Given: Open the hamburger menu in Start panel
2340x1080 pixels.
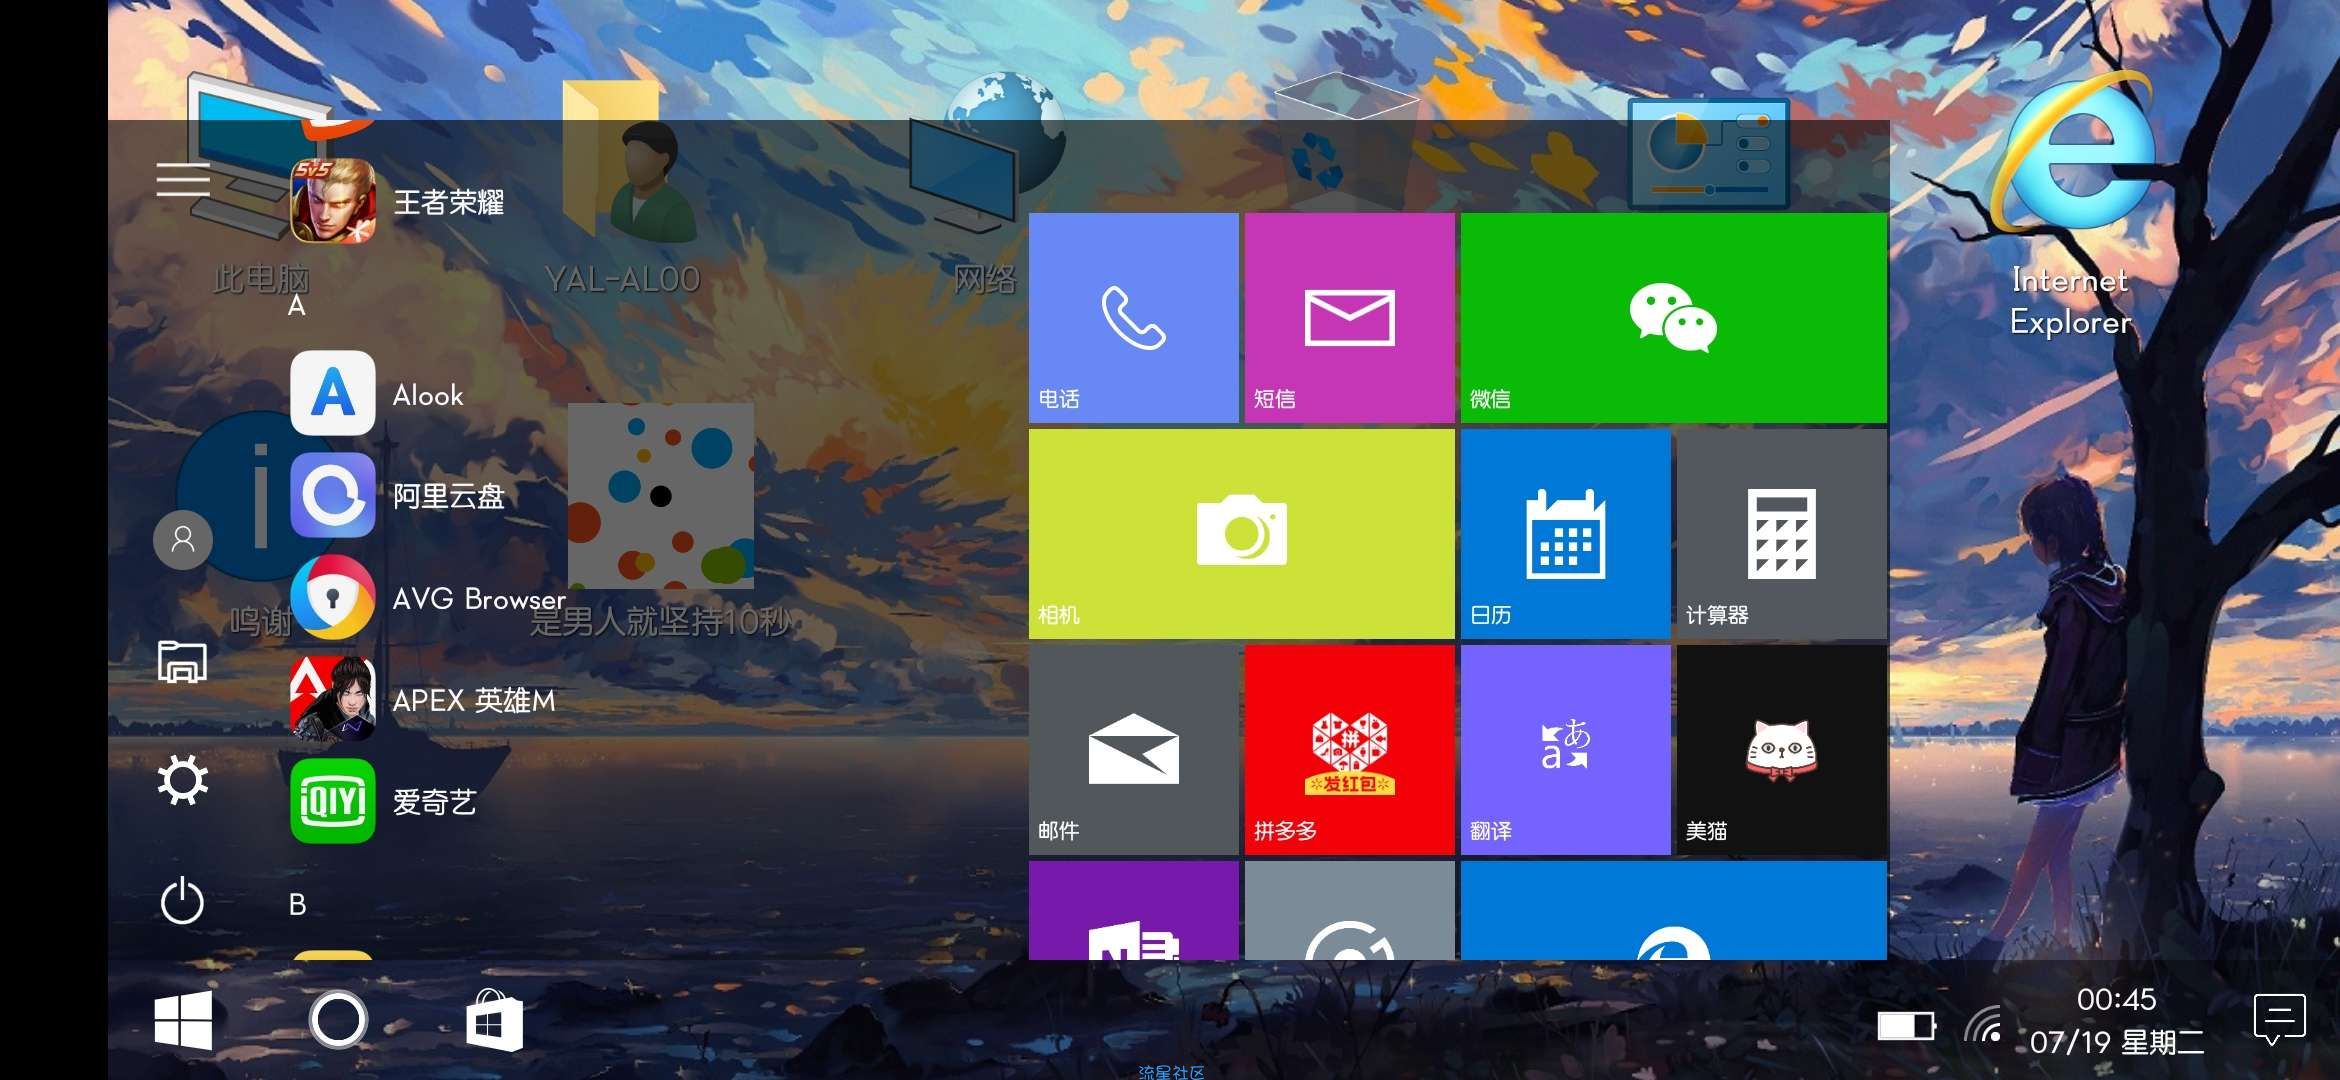Looking at the screenshot, I should point(183,180).
